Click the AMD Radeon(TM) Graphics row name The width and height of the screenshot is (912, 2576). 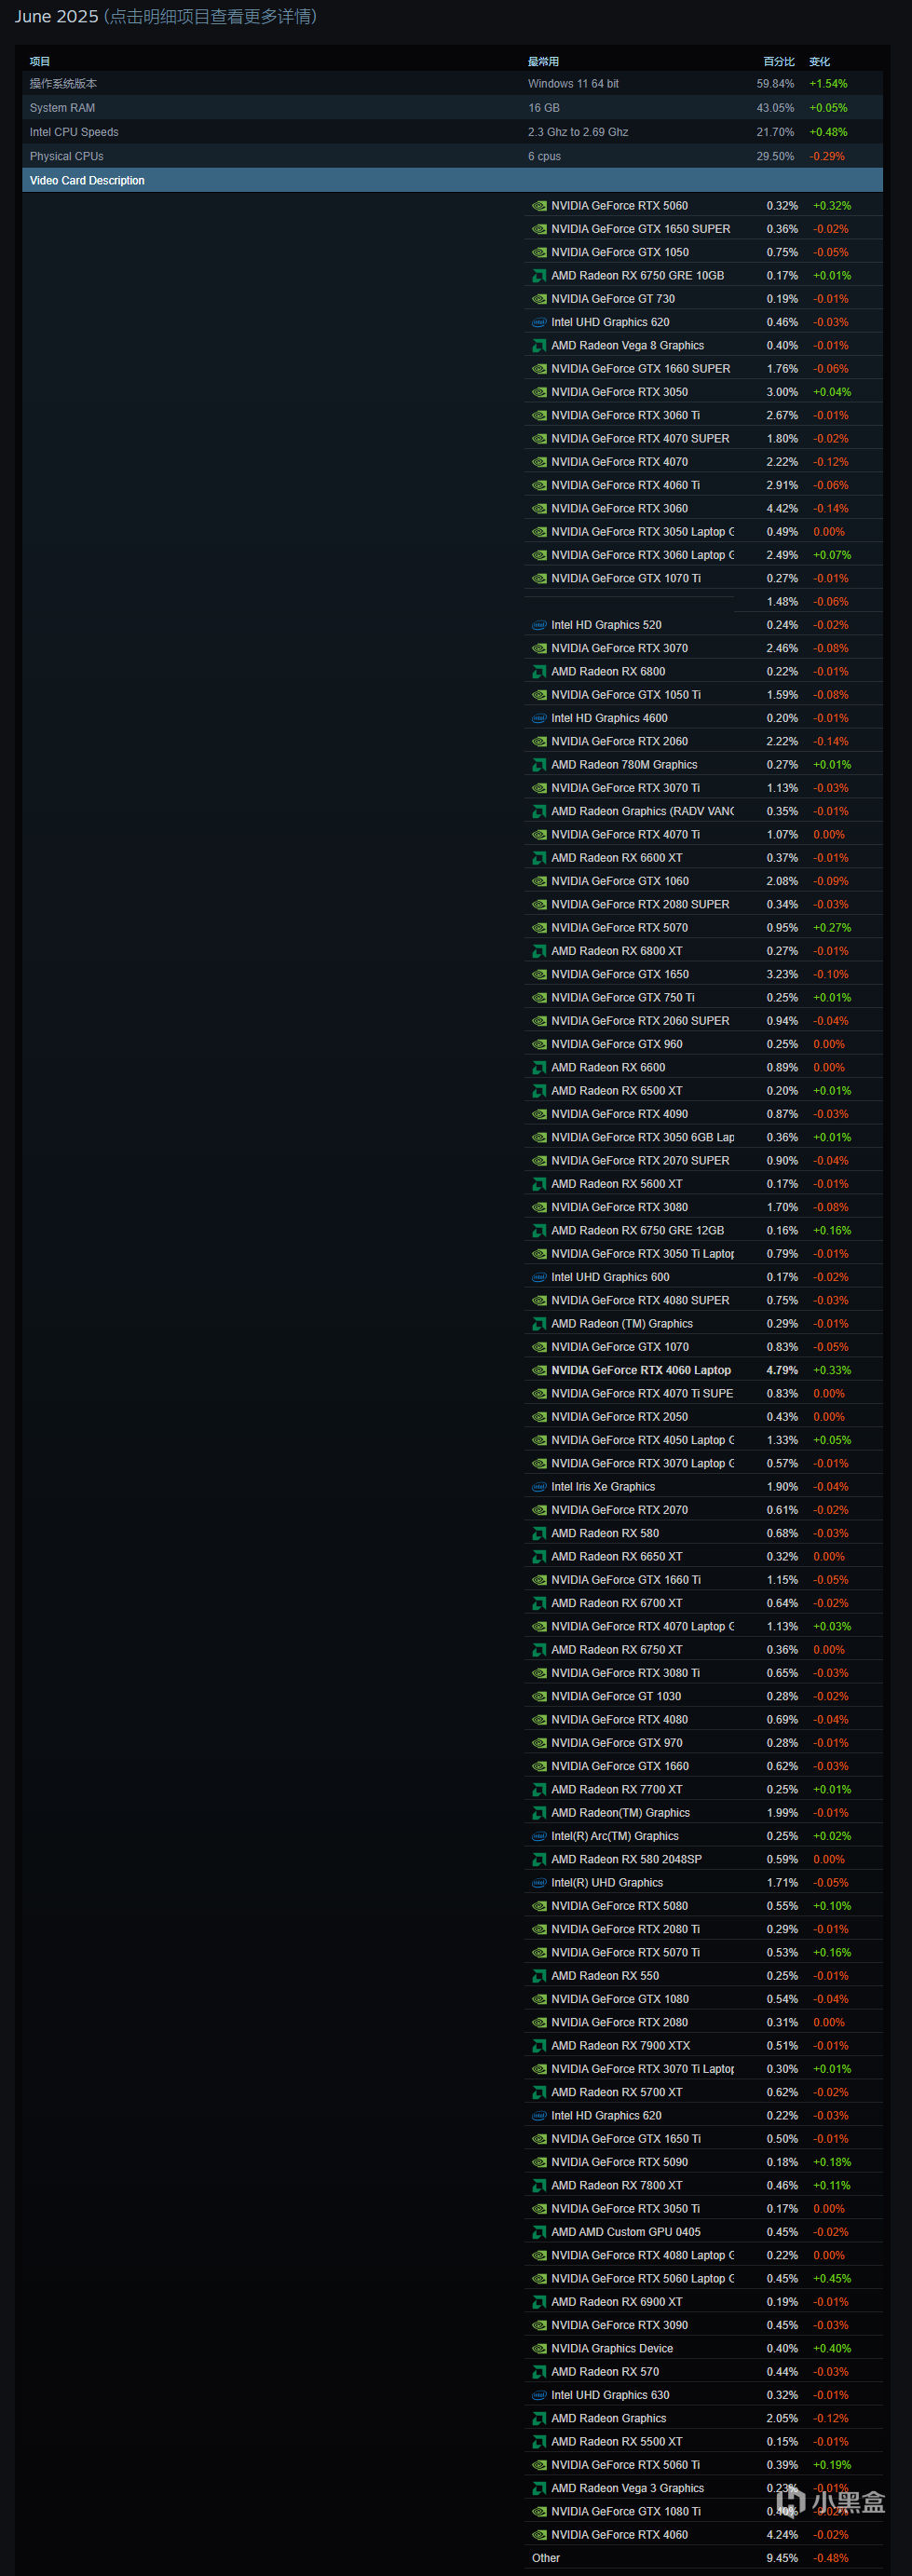(x=620, y=1813)
